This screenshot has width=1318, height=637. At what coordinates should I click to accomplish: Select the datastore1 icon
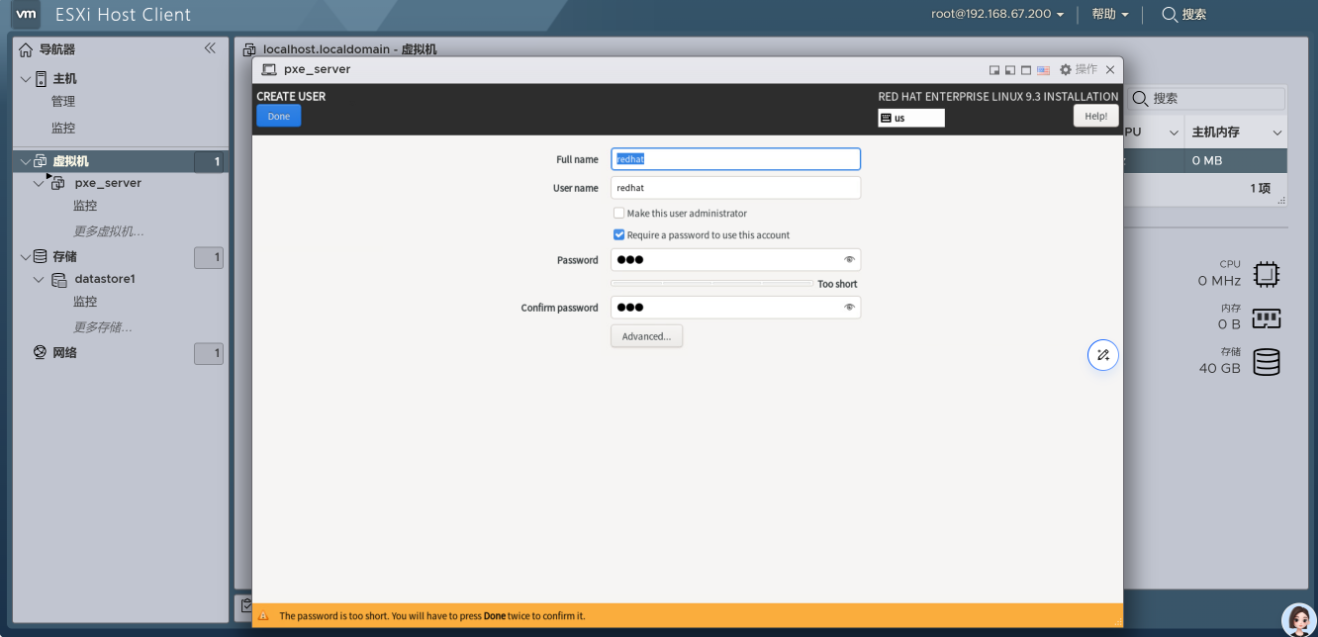[59, 280]
